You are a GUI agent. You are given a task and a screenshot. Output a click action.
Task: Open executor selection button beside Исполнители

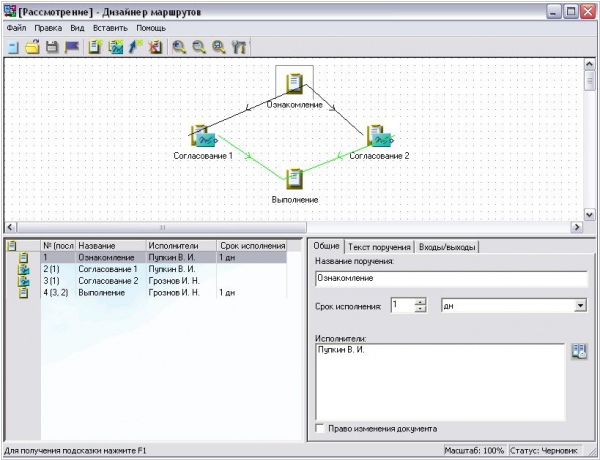tap(578, 351)
